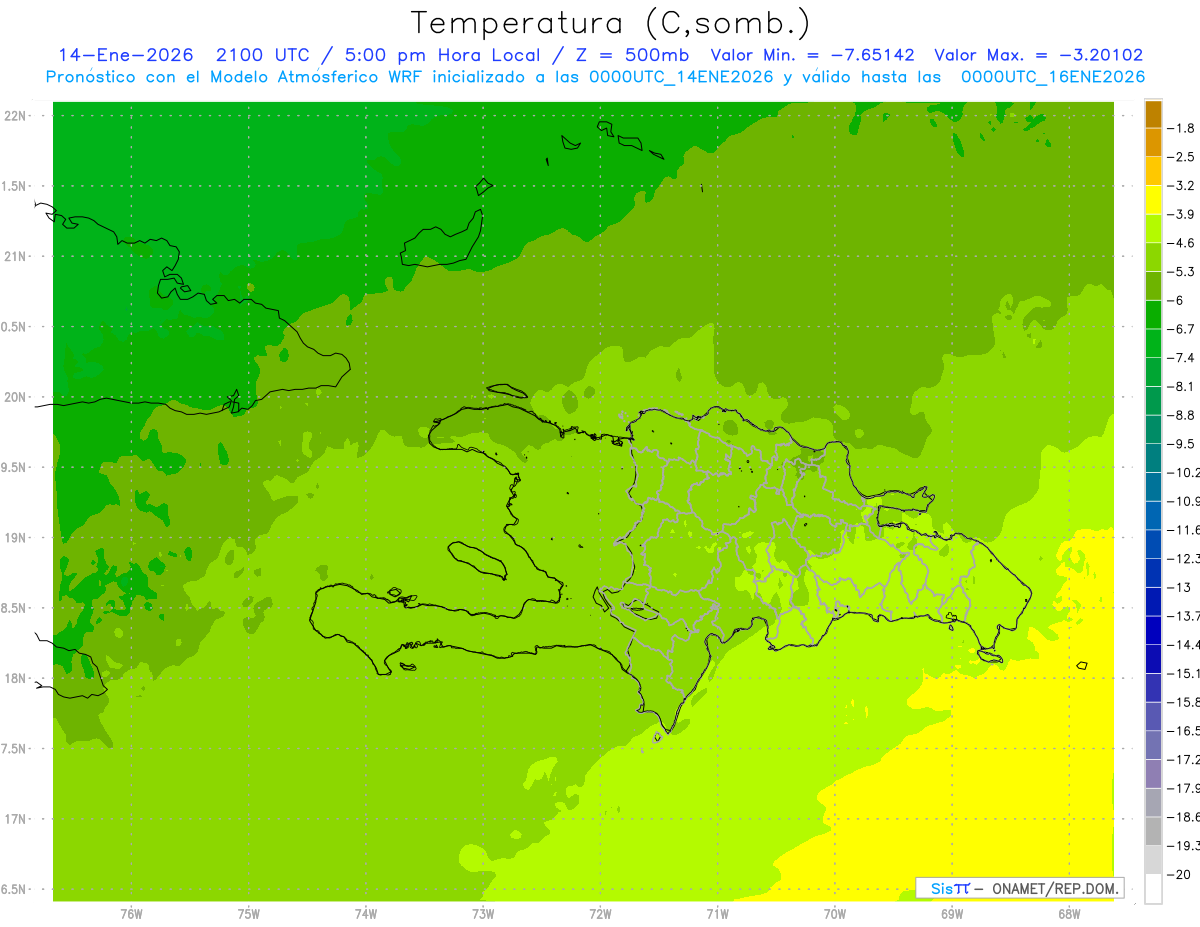Click the "Valor Max. = -3.20102" readout

(x=1038, y=55)
